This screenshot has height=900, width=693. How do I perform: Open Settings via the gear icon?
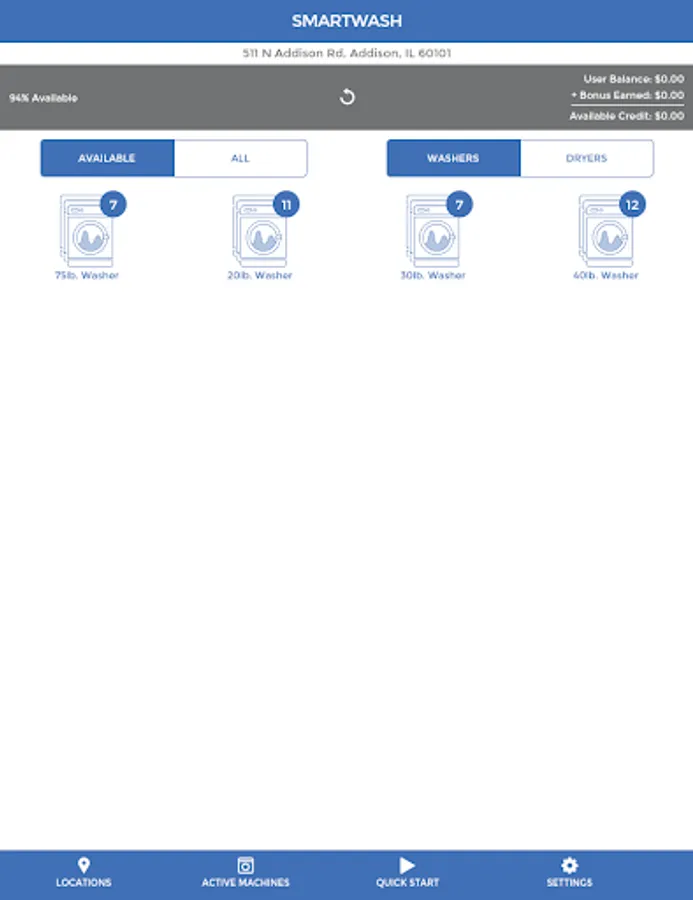coord(570,872)
